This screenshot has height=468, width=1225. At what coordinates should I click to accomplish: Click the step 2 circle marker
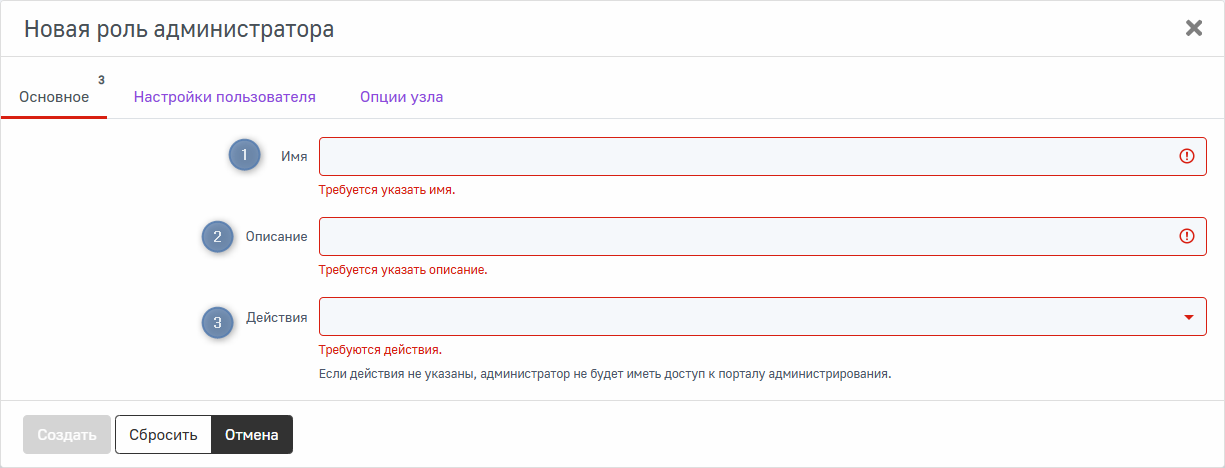pos(217,237)
